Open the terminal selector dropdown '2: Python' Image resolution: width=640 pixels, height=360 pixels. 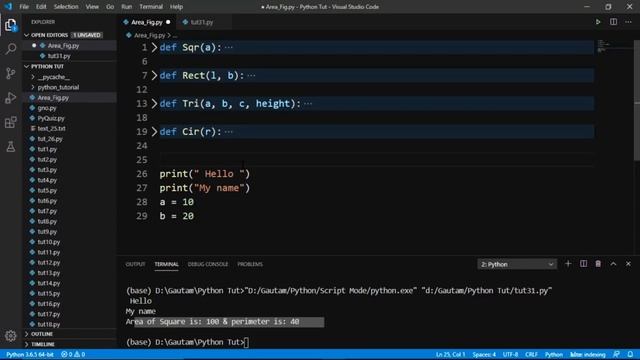517,264
